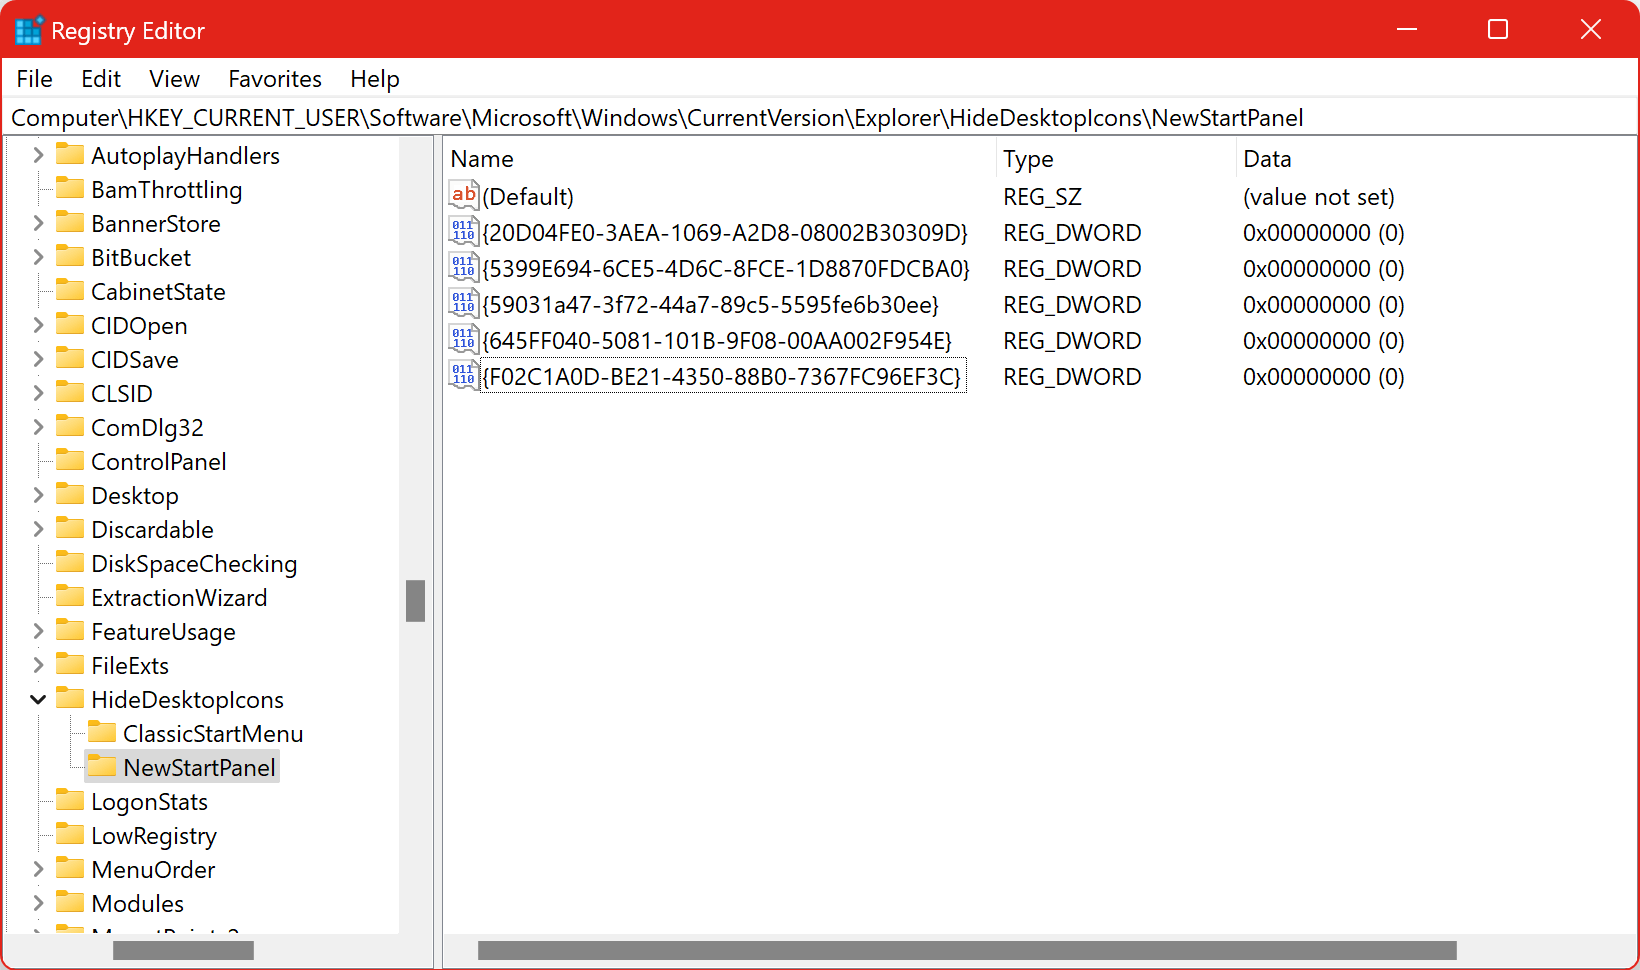This screenshot has width=1640, height=970.
Task: Click the (Default) string value icon
Action: click(x=464, y=196)
